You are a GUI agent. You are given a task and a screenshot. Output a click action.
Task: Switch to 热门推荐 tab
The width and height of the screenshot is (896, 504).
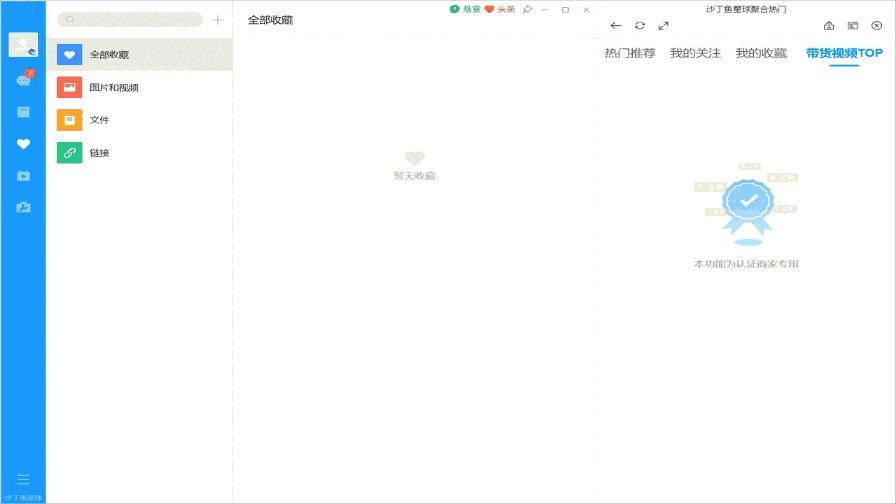[630, 53]
